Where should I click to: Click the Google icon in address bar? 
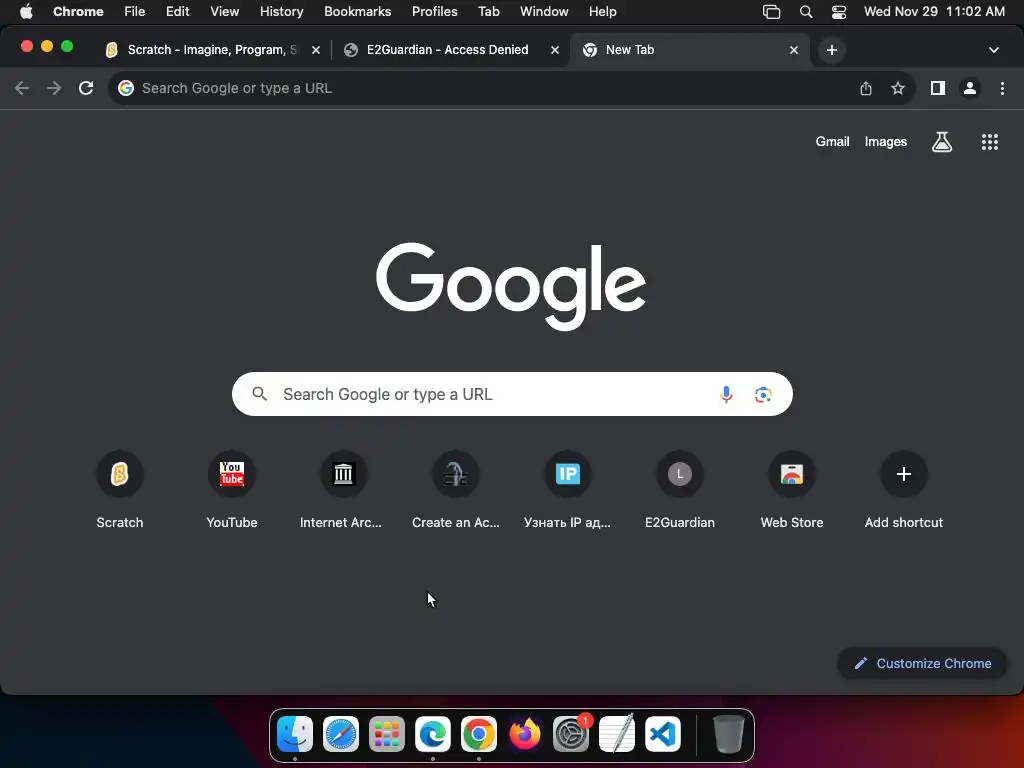tap(126, 88)
